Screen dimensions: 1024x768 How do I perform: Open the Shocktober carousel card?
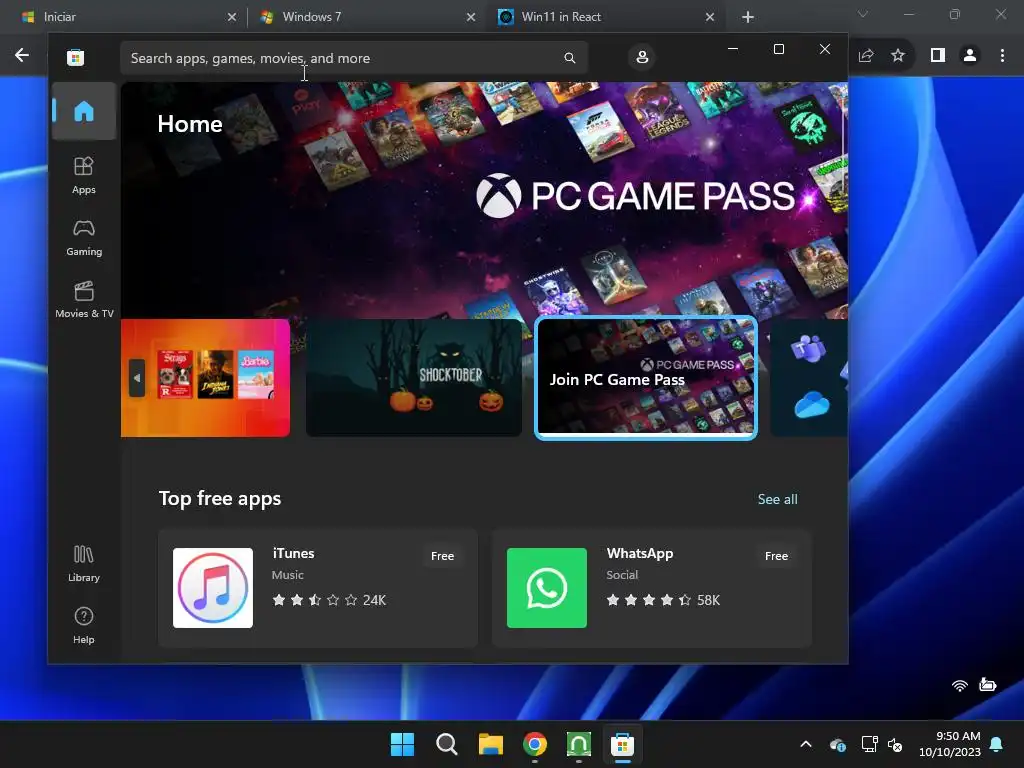tap(414, 377)
